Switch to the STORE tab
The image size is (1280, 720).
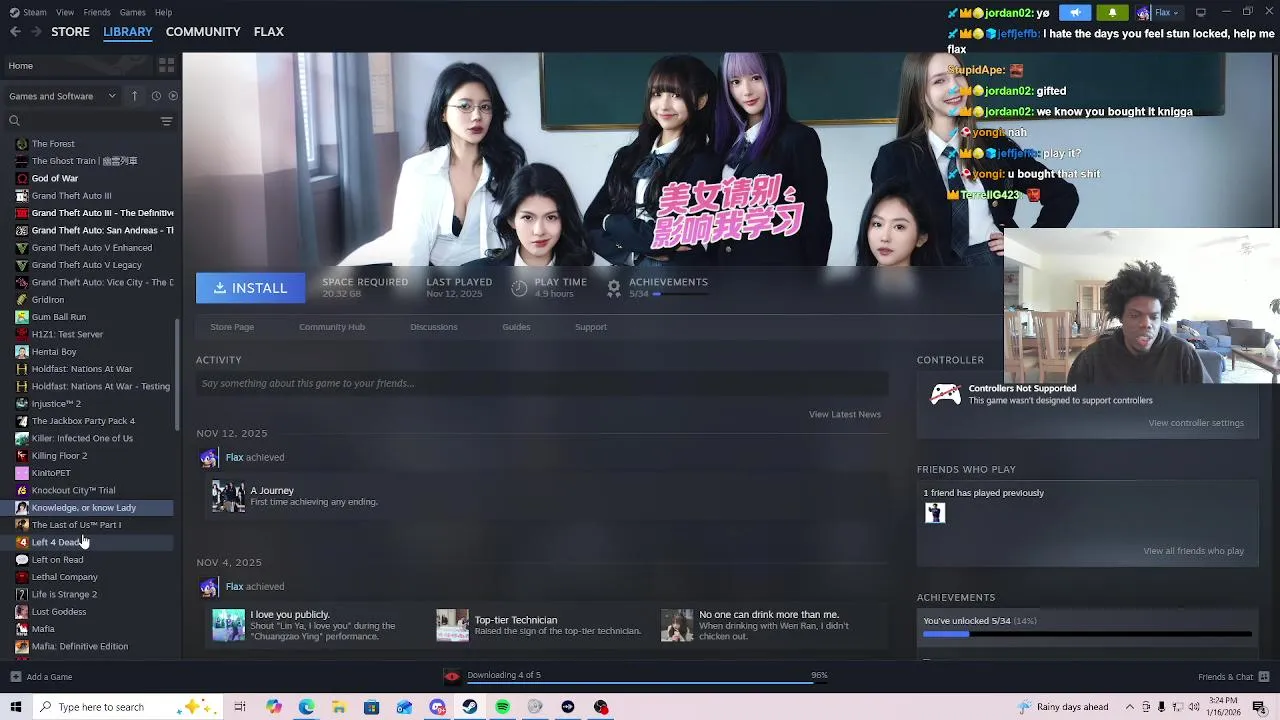(x=70, y=32)
